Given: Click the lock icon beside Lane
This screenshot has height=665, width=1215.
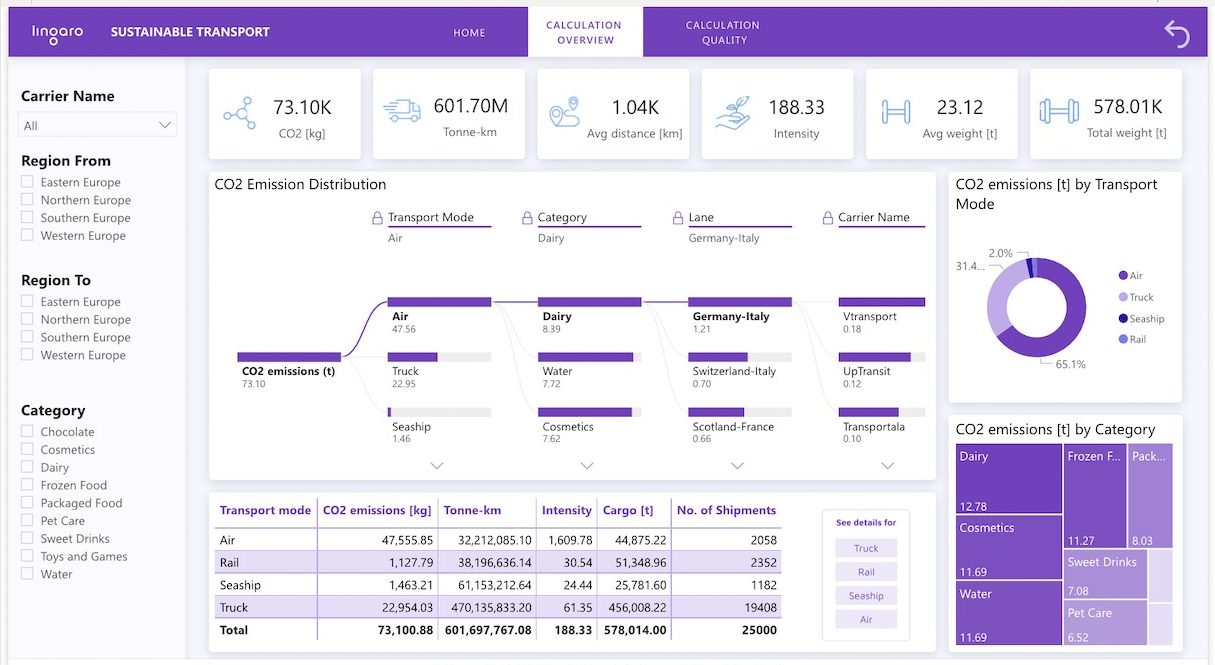Looking at the screenshot, I should [x=678, y=217].
